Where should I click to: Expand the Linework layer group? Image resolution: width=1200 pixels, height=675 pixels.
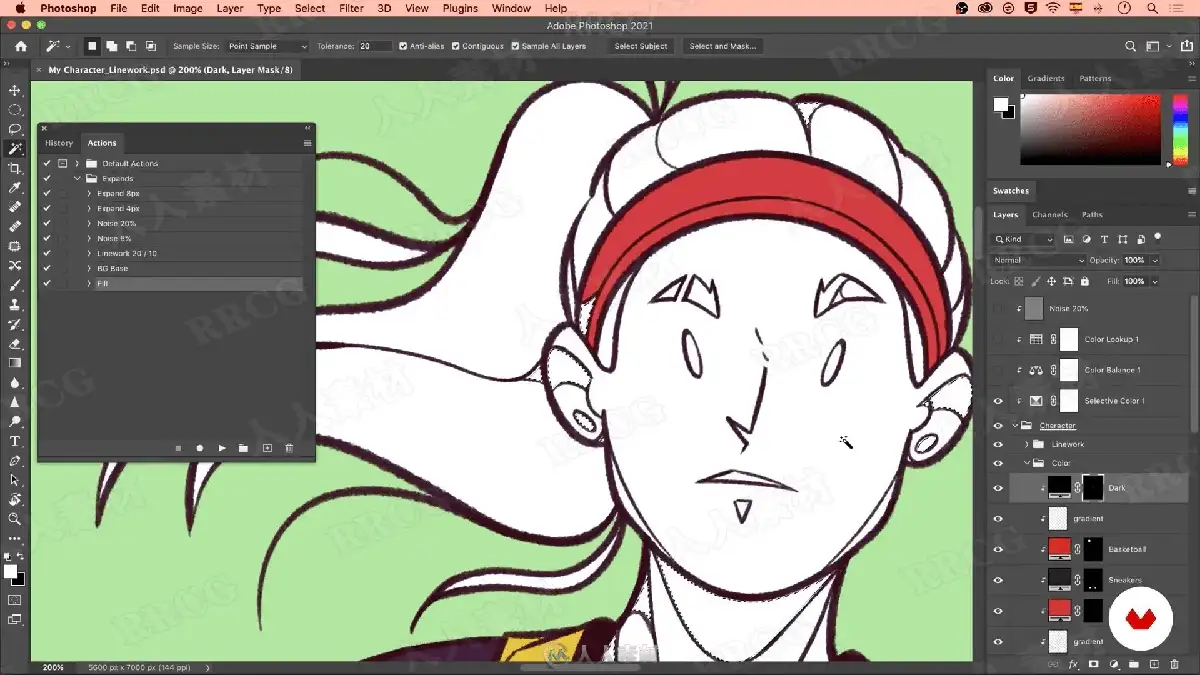(1027, 444)
